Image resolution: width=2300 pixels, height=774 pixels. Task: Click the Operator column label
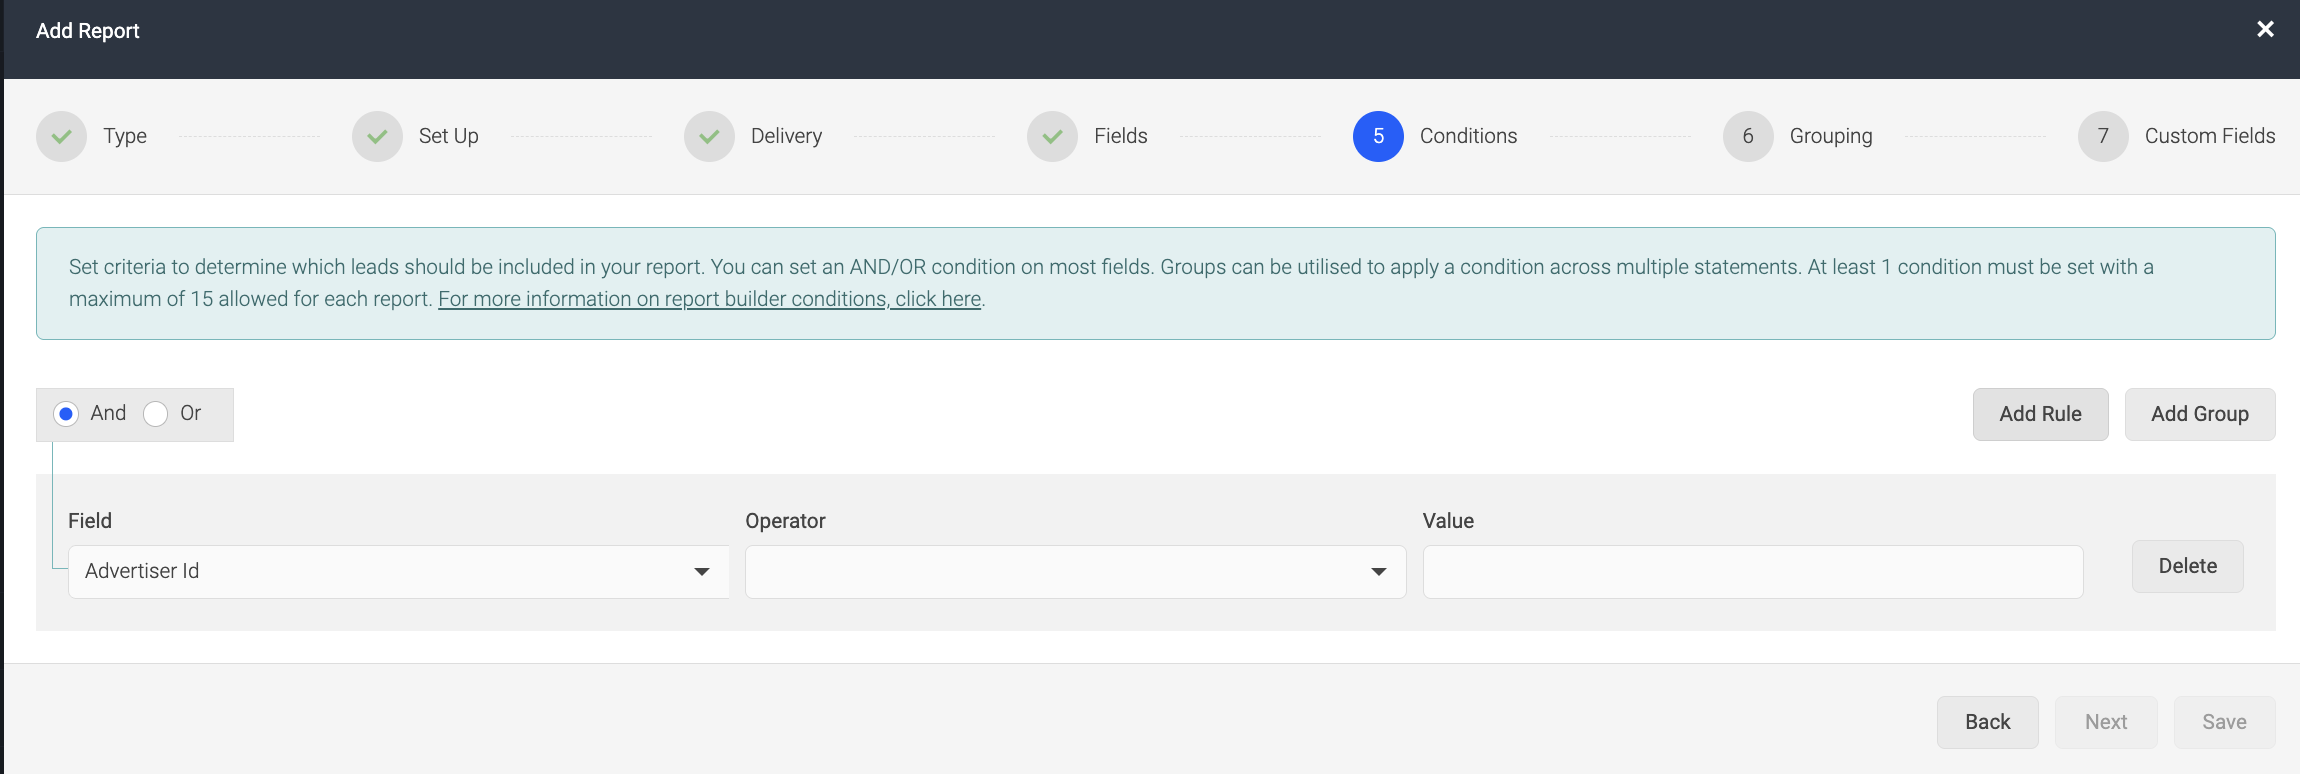(x=785, y=521)
